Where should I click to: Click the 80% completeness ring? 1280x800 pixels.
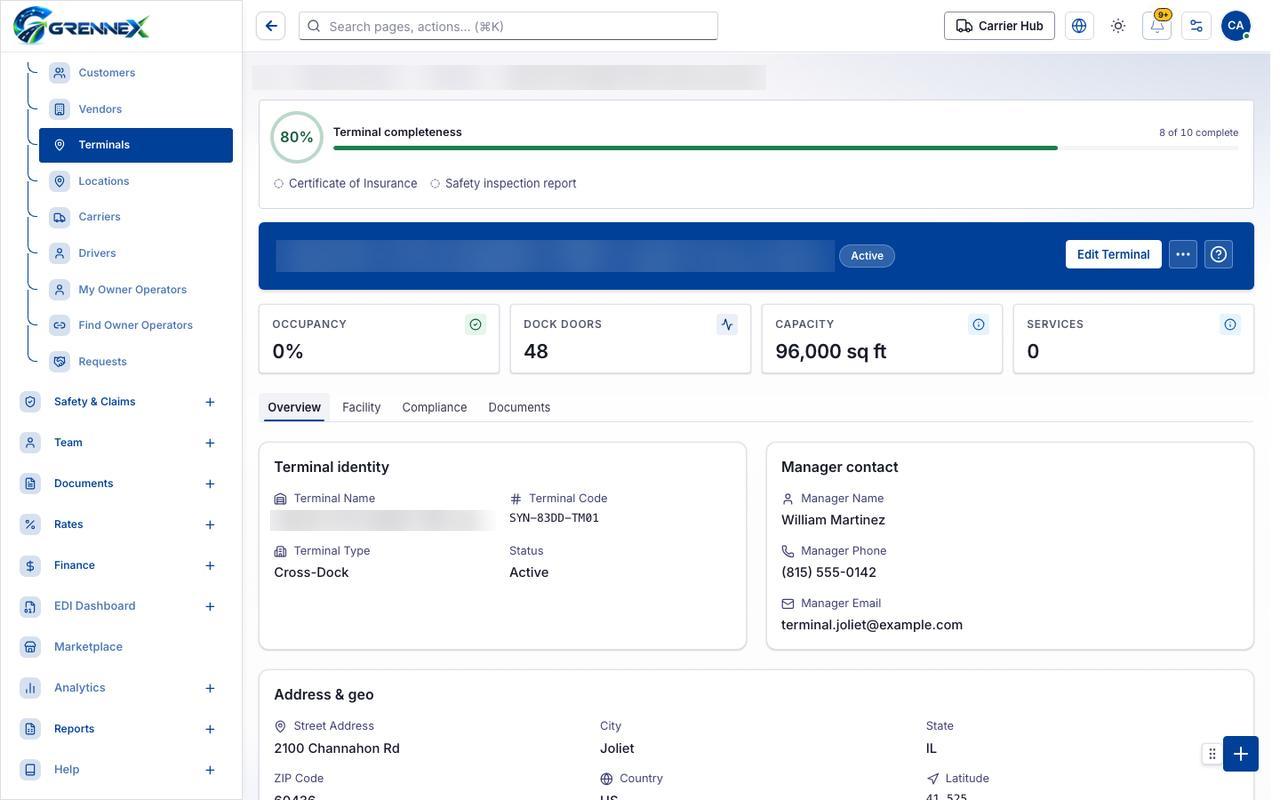pyautogui.click(x=297, y=137)
